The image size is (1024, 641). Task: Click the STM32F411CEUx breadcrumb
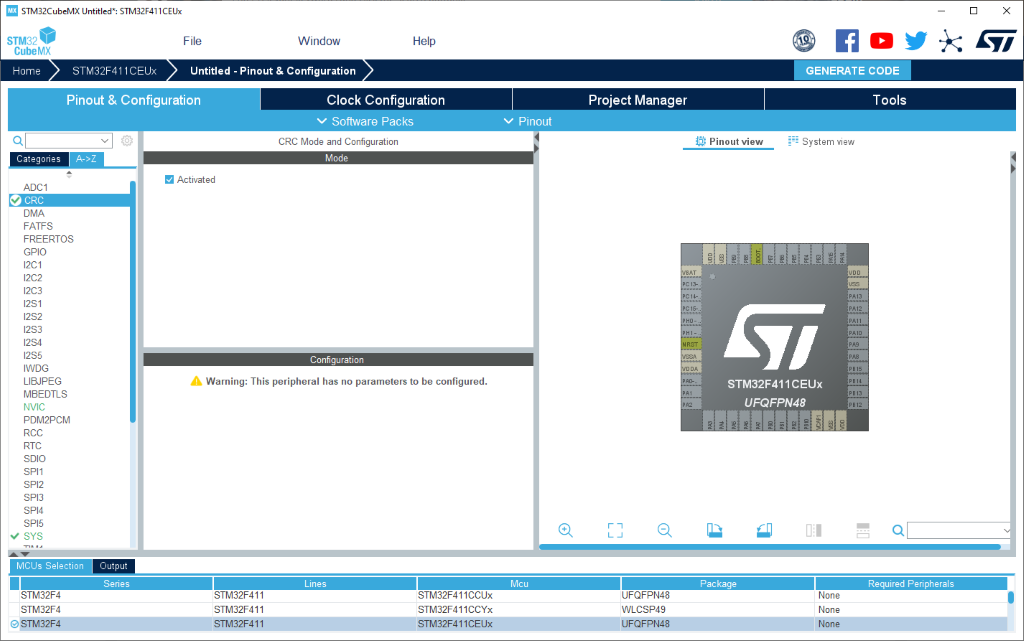(x=114, y=70)
